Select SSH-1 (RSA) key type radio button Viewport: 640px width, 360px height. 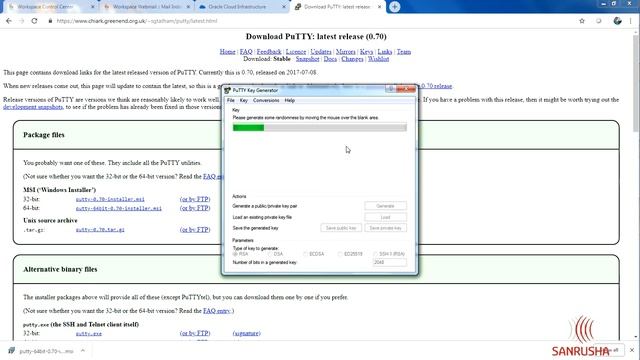click(x=376, y=254)
